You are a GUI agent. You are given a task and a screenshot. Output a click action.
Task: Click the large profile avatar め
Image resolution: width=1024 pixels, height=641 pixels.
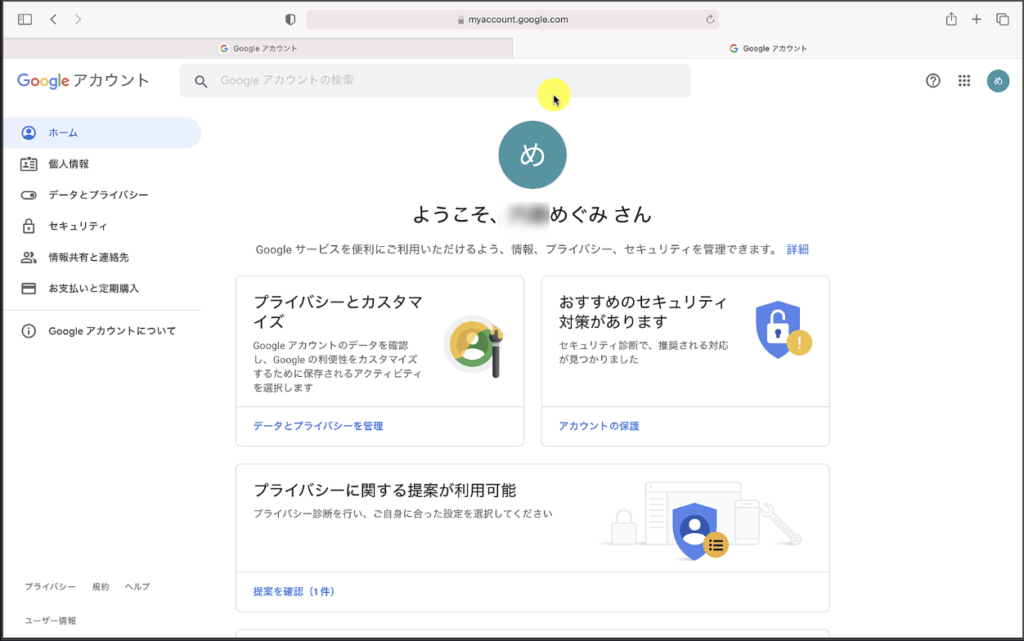click(532, 155)
